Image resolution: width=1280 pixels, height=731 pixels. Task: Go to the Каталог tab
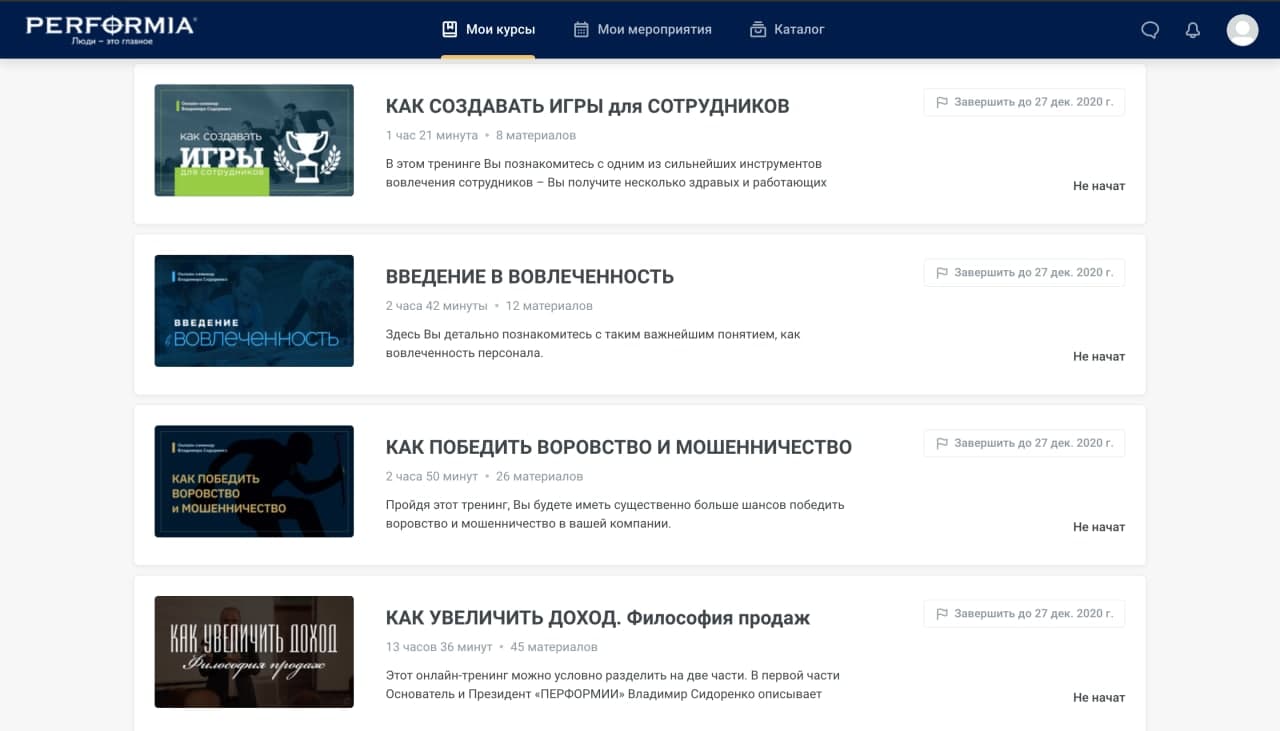point(787,29)
